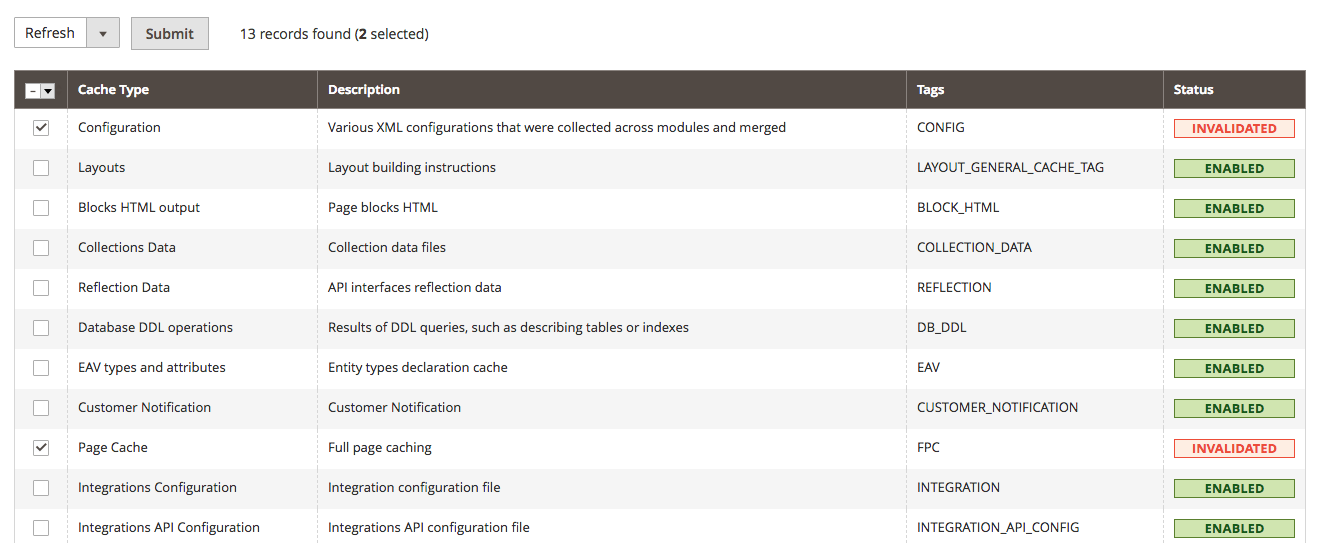Check the Layouts cache checkbox
Viewport: 1330px width, 543px height.
[x=41, y=168]
